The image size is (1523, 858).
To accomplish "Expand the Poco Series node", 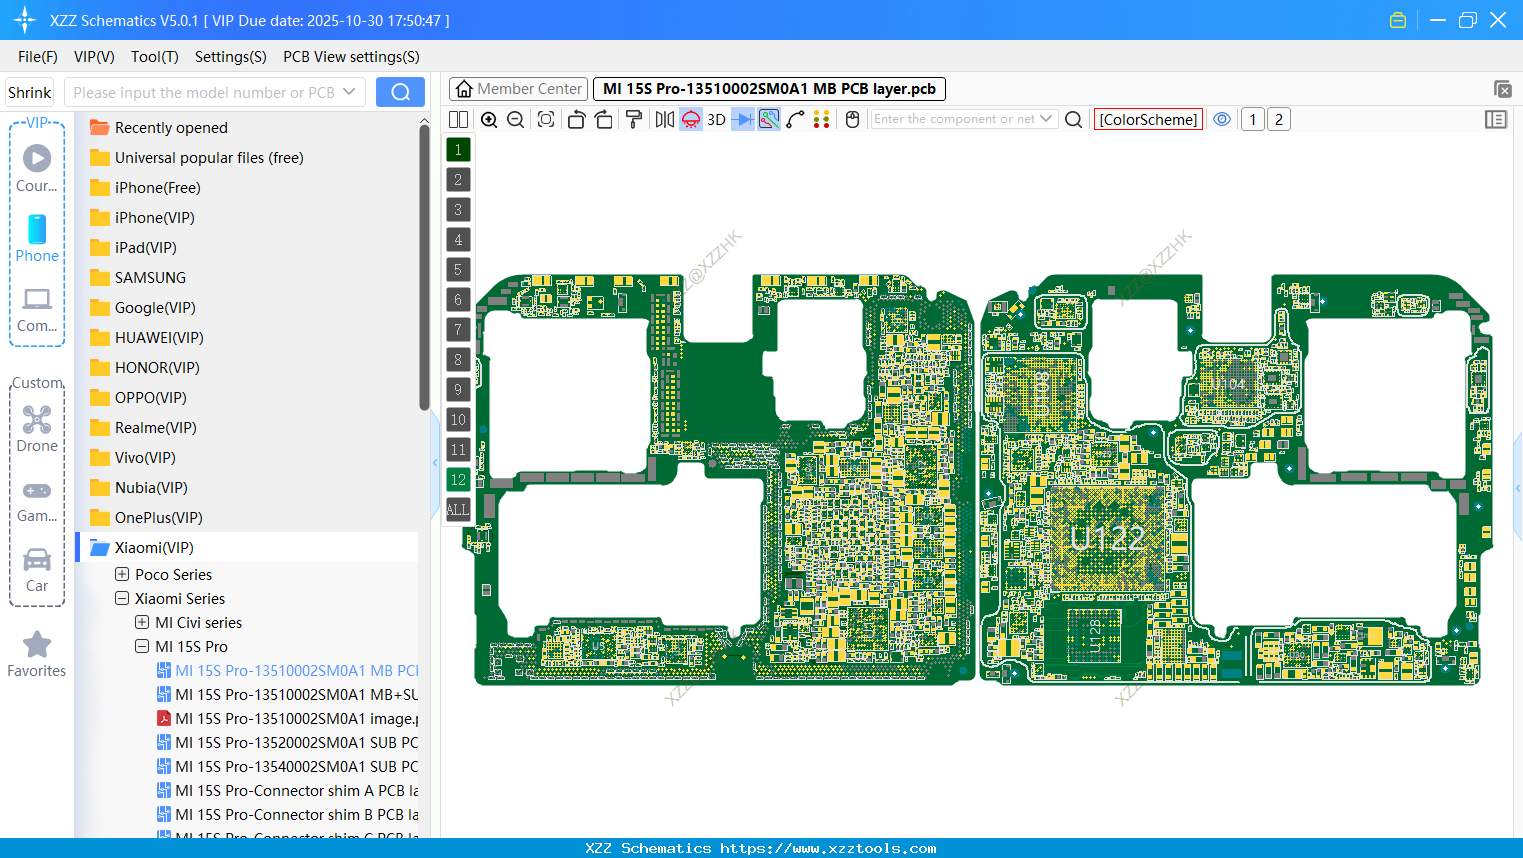I will pyautogui.click(x=122, y=574).
